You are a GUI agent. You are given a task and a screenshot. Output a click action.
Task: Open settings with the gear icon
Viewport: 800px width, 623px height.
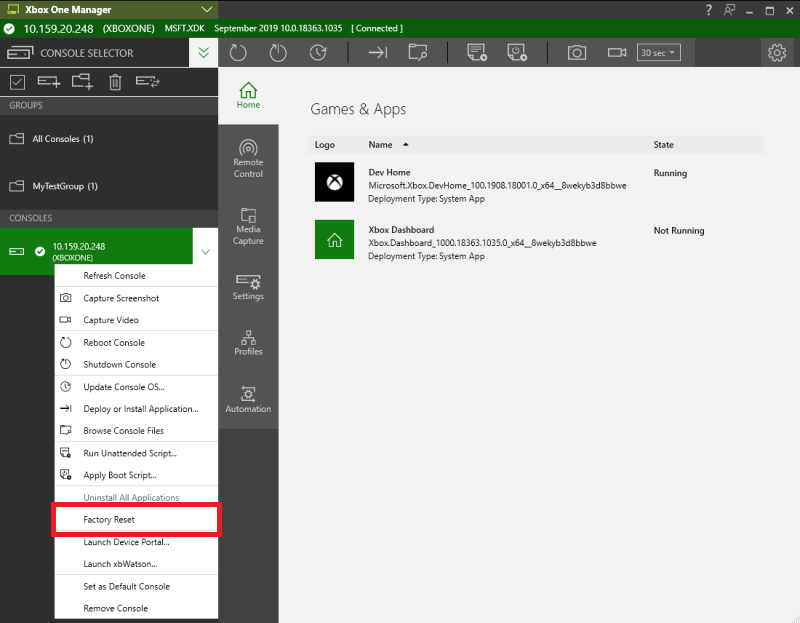click(x=777, y=53)
